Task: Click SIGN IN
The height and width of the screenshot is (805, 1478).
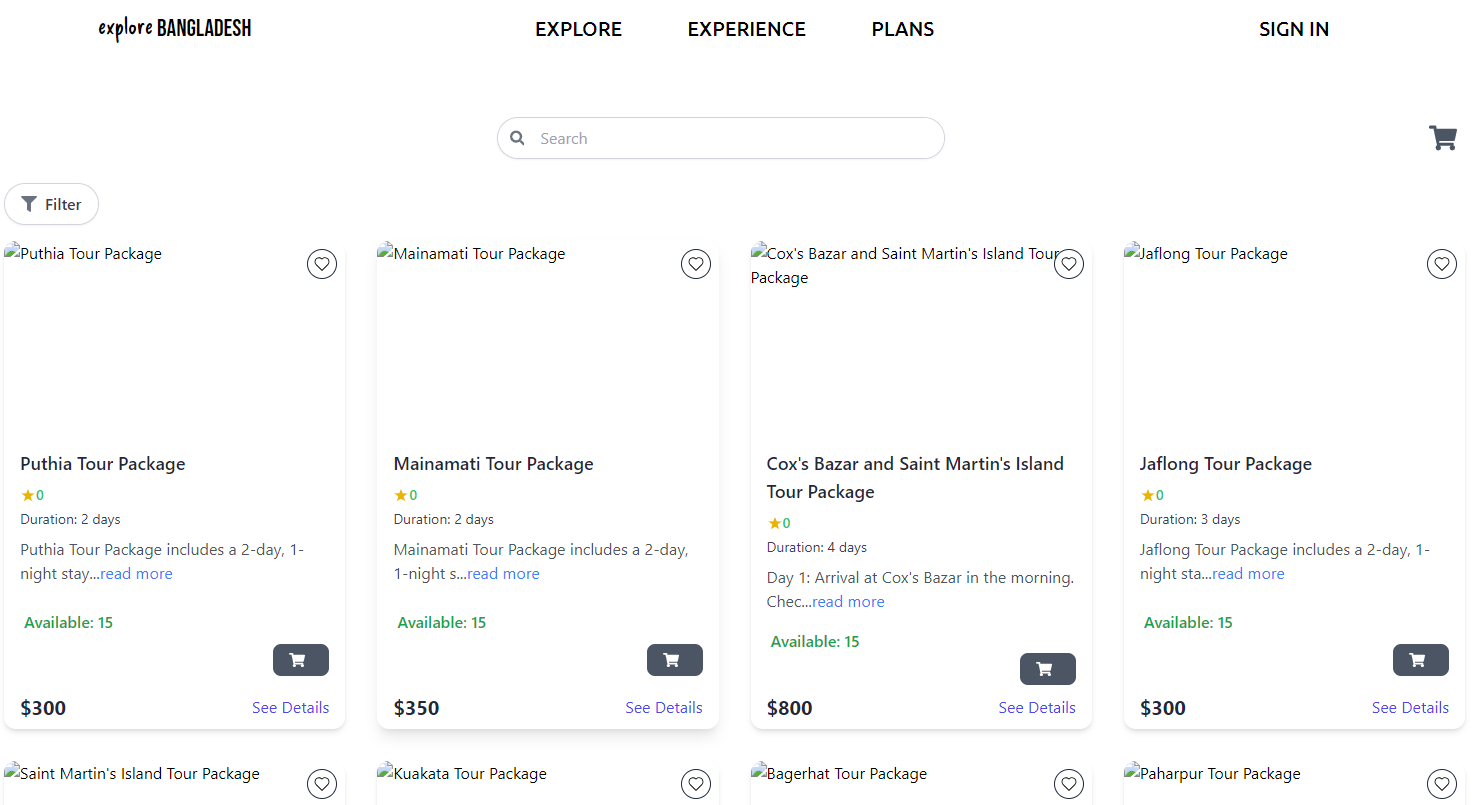Action: [x=1294, y=29]
